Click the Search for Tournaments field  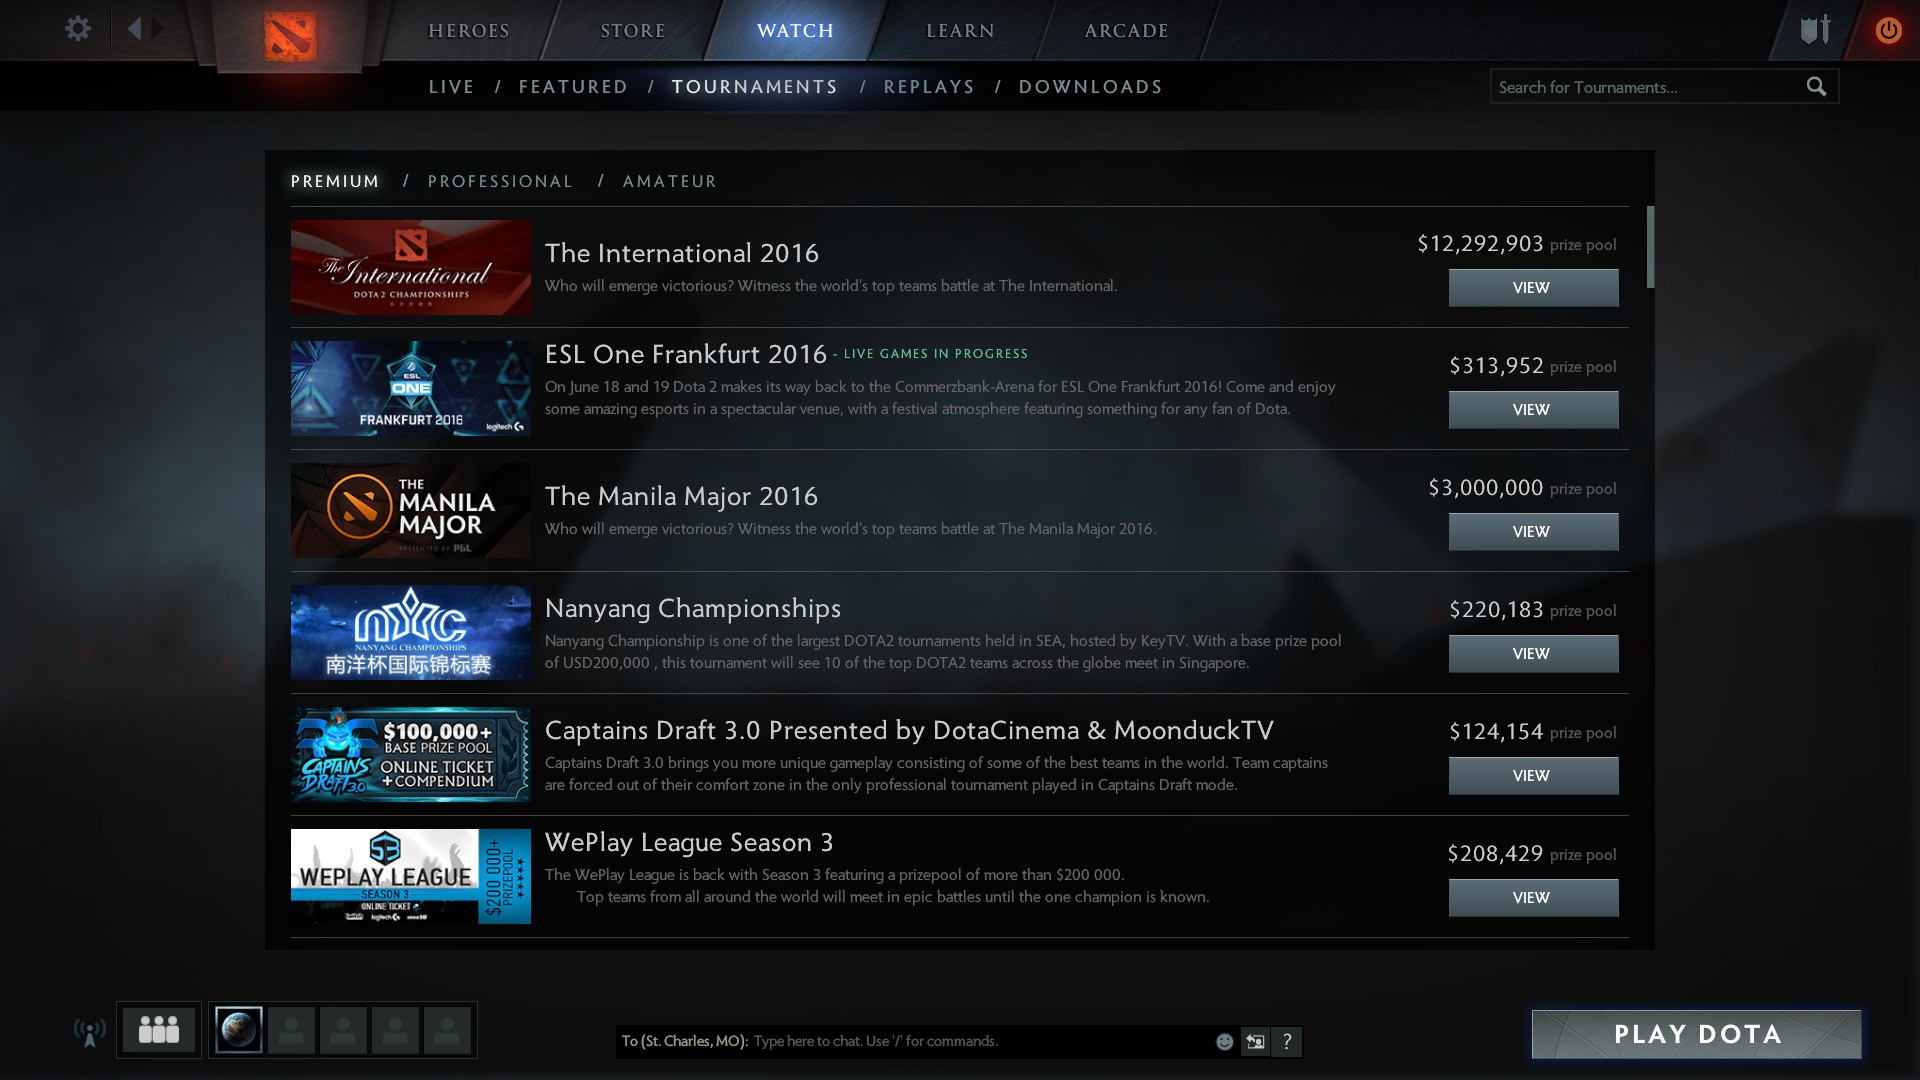[1645, 87]
